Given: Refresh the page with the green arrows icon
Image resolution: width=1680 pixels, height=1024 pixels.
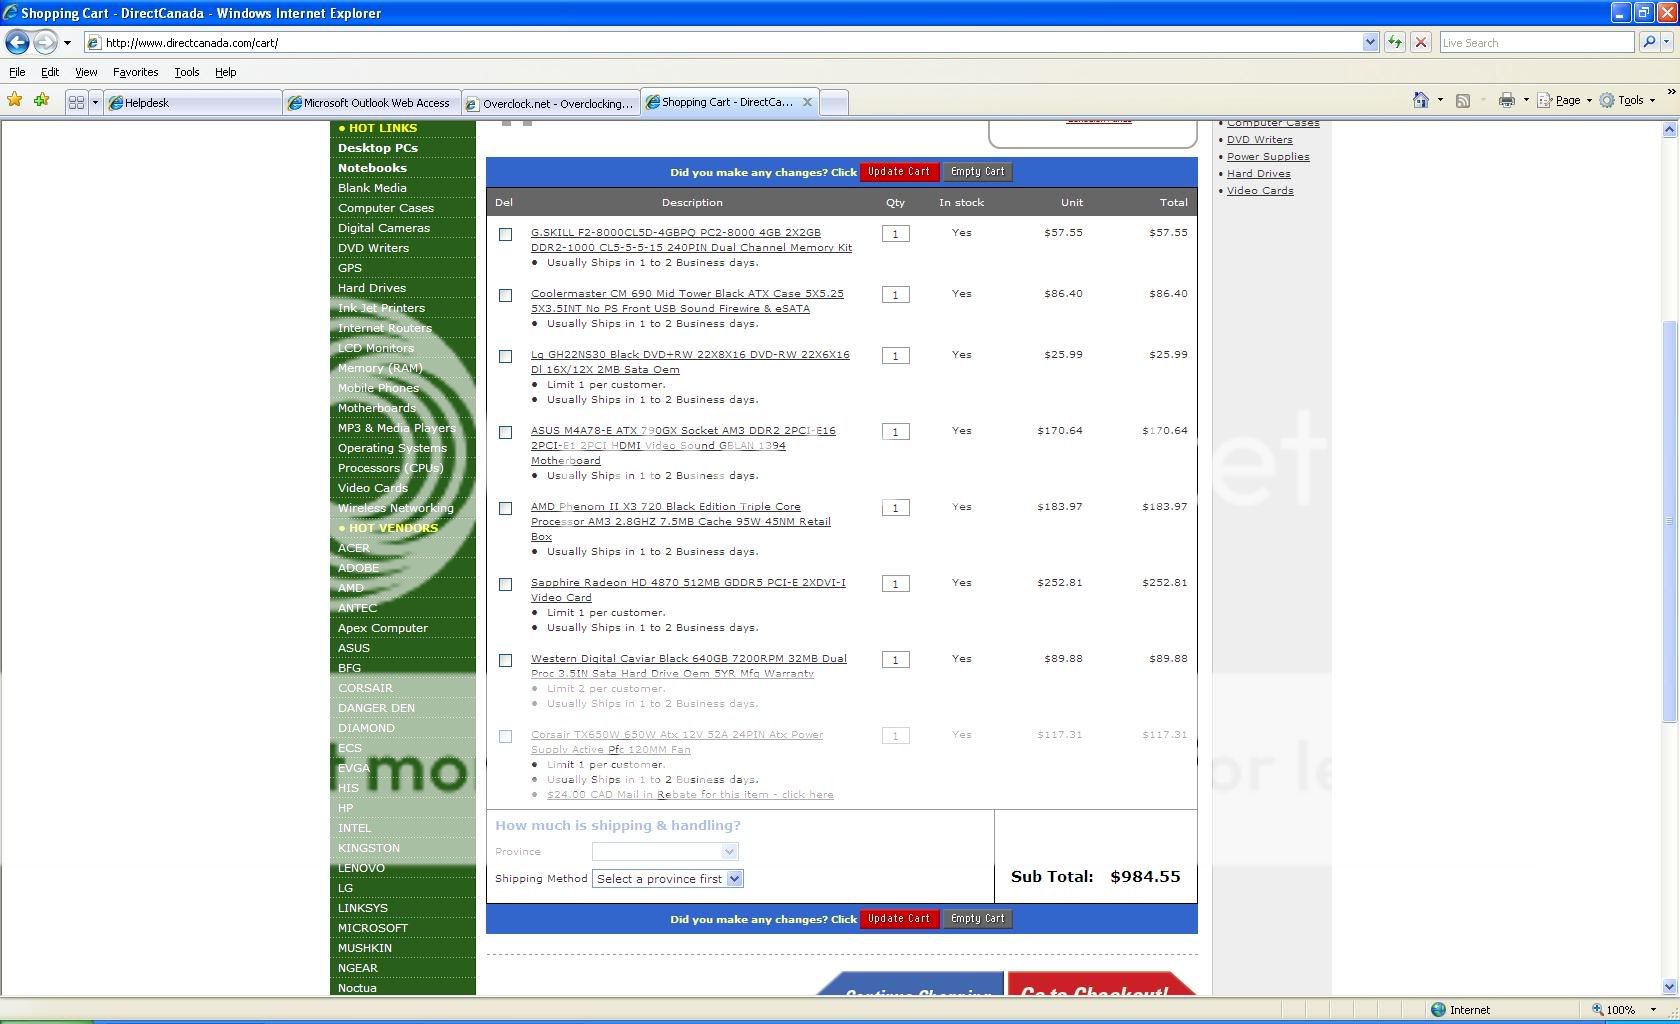Looking at the screenshot, I should pyautogui.click(x=1394, y=42).
